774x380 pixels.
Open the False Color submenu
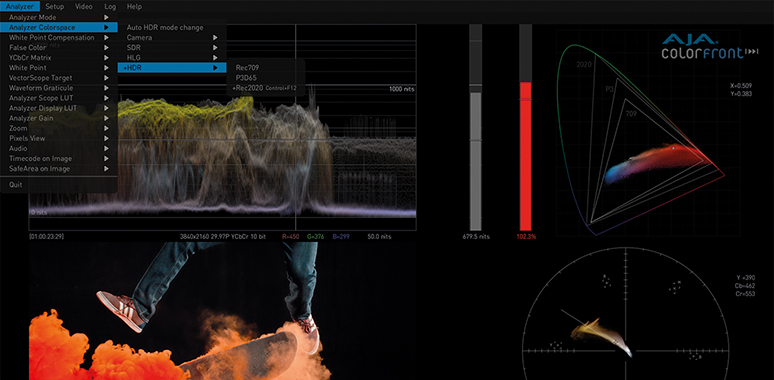click(59, 48)
